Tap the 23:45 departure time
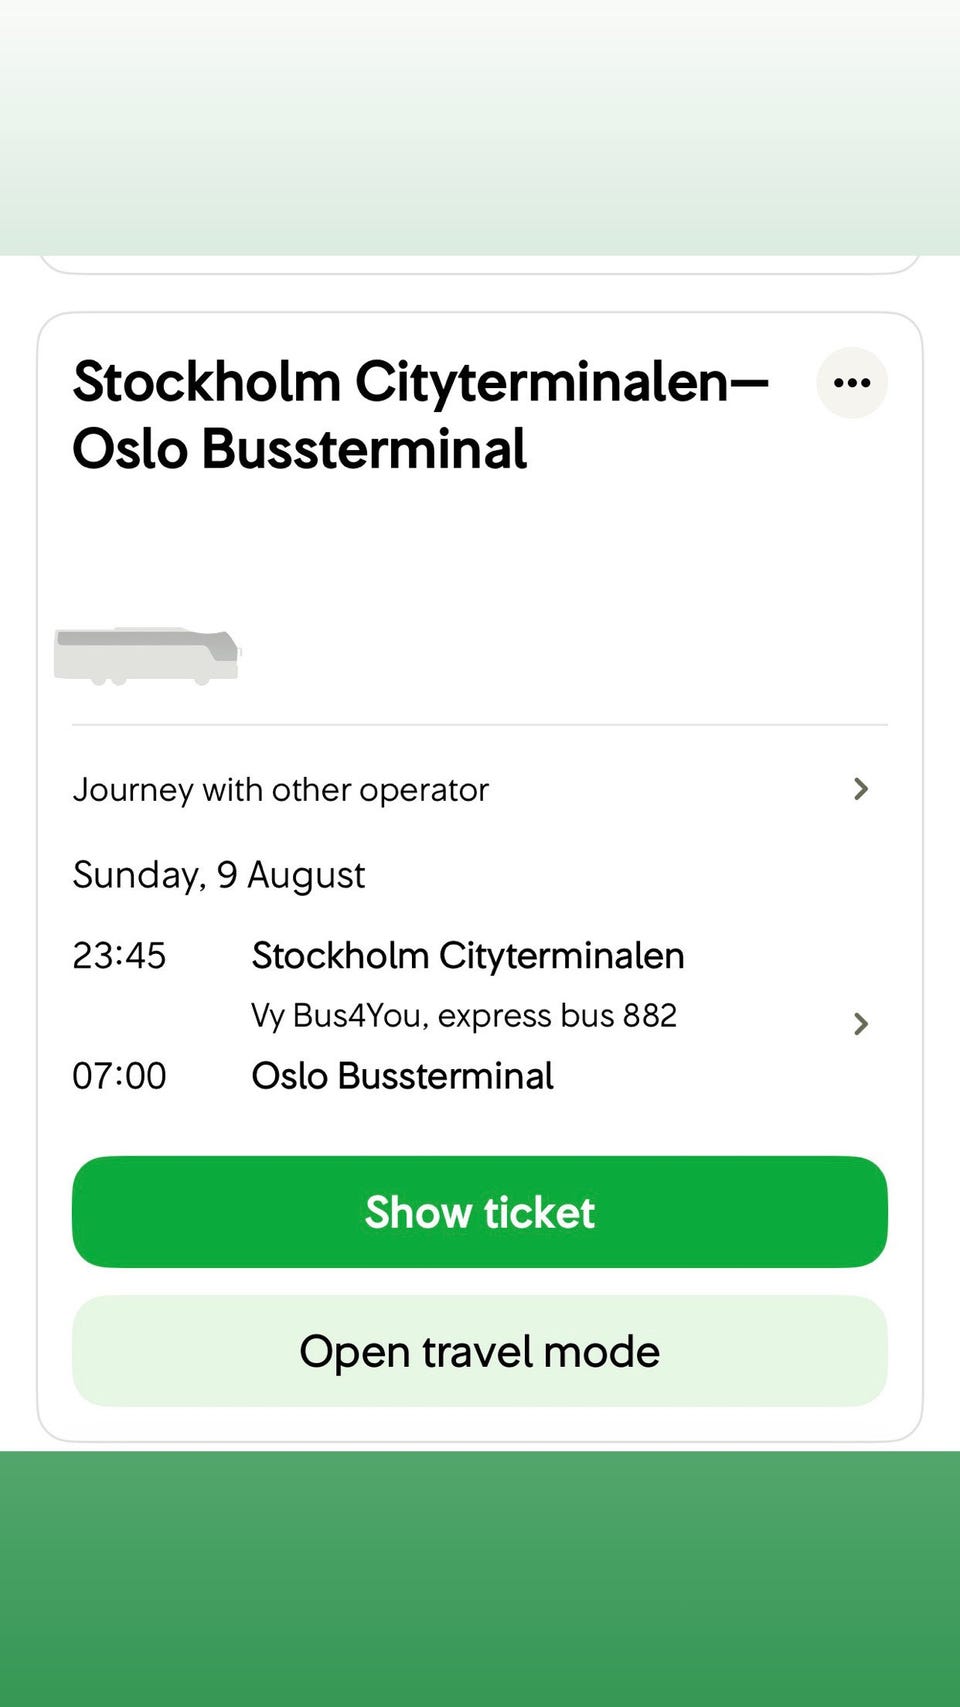The image size is (960, 1707). [x=119, y=956]
